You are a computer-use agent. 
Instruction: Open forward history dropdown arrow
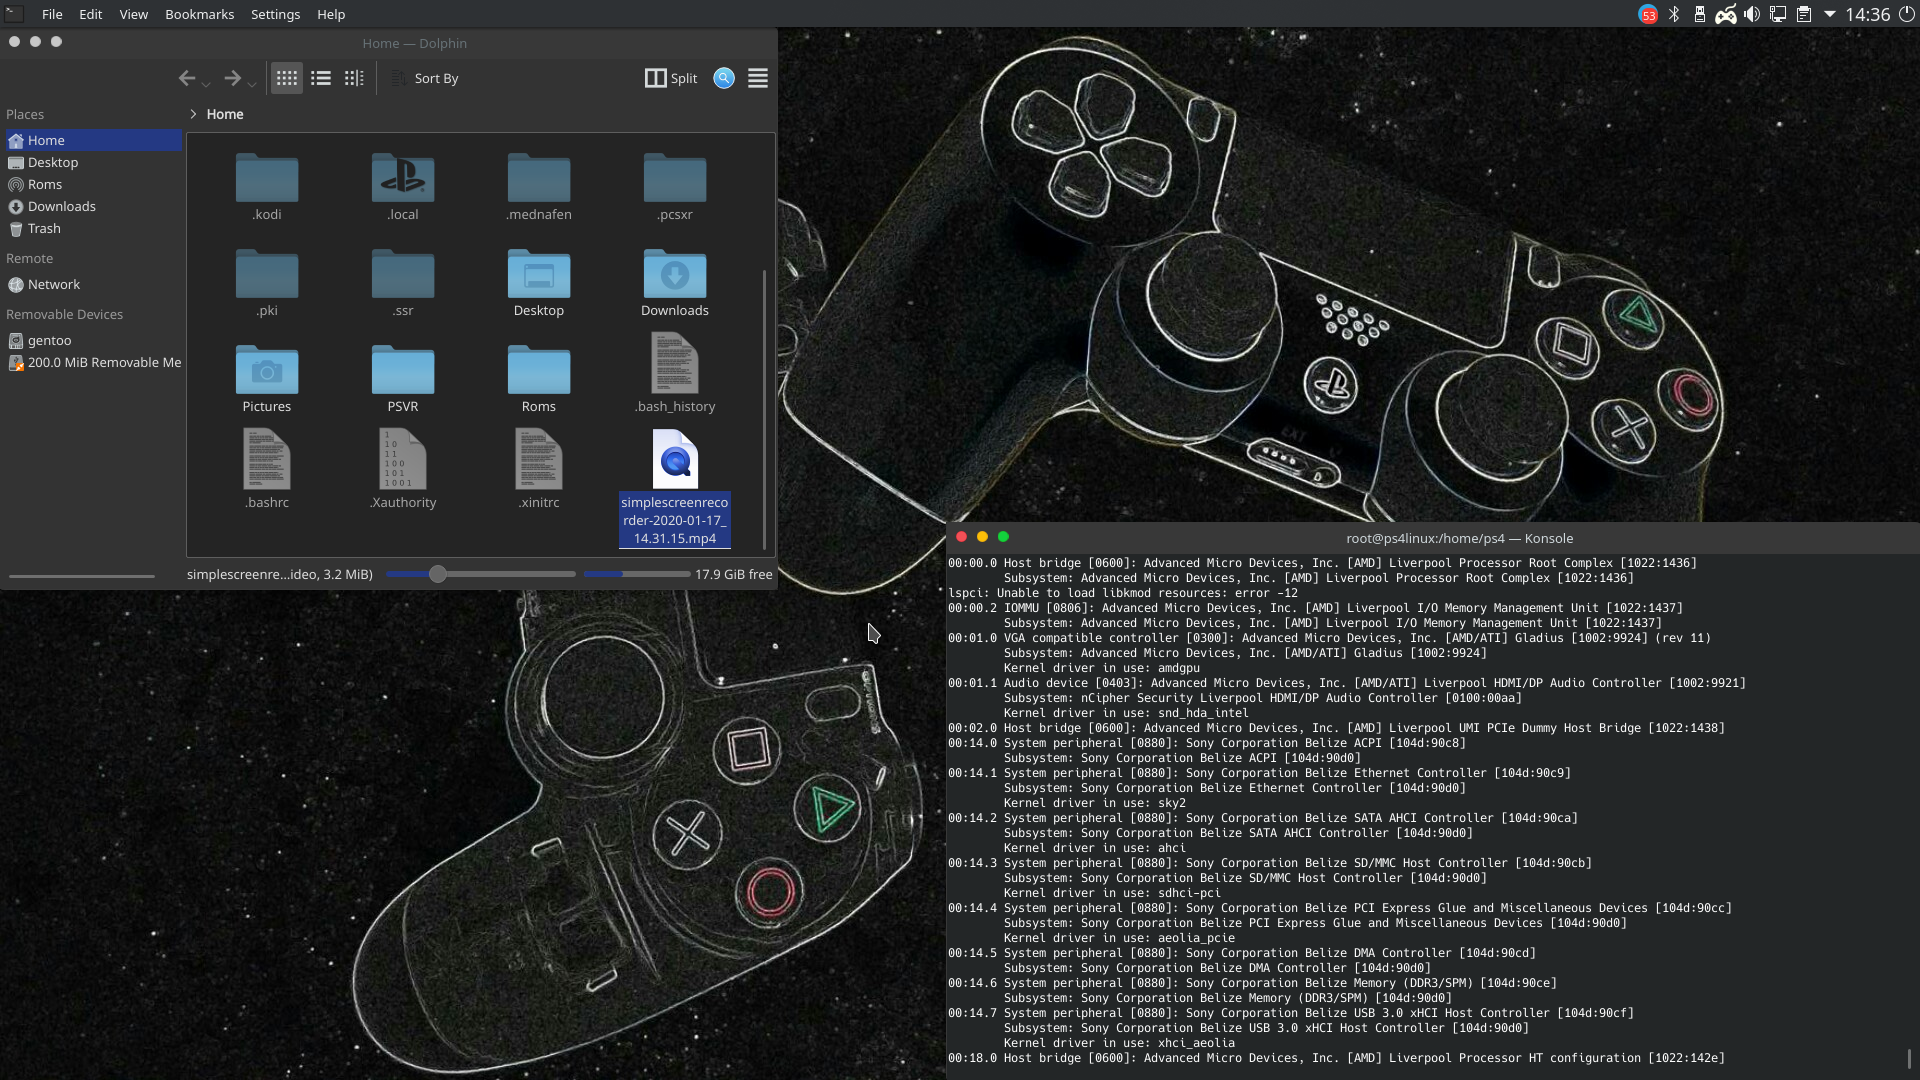coord(252,83)
